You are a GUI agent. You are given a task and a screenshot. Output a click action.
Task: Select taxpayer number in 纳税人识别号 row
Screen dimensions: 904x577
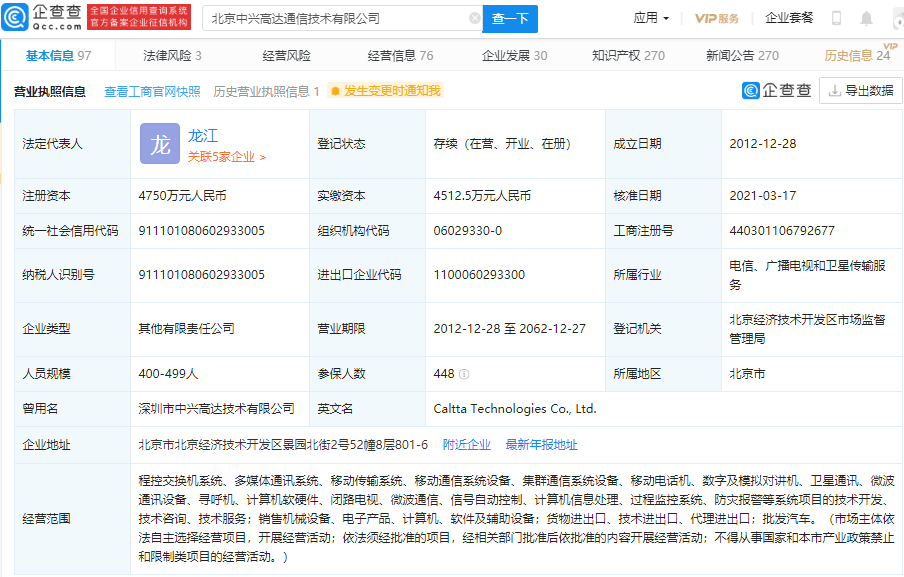pyautogui.click(x=202, y=275)
